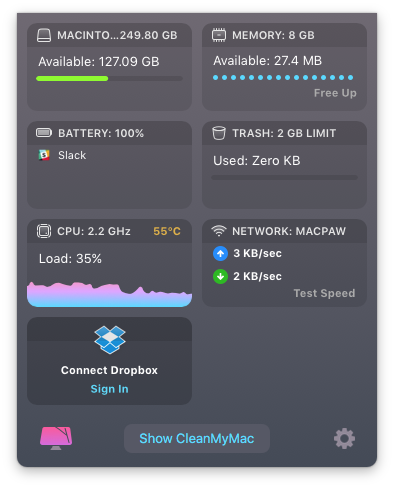This screenshot has height=488, width=394.
Task: Click the Slack app icon
Action: click(x=44, y=155)
